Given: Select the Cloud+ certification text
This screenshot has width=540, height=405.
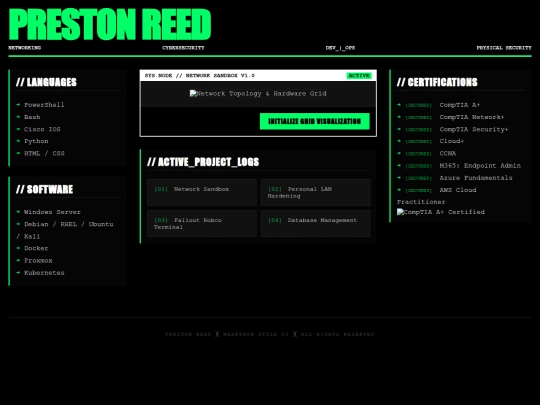Looking at the screenshot, I should click(451, 141).
